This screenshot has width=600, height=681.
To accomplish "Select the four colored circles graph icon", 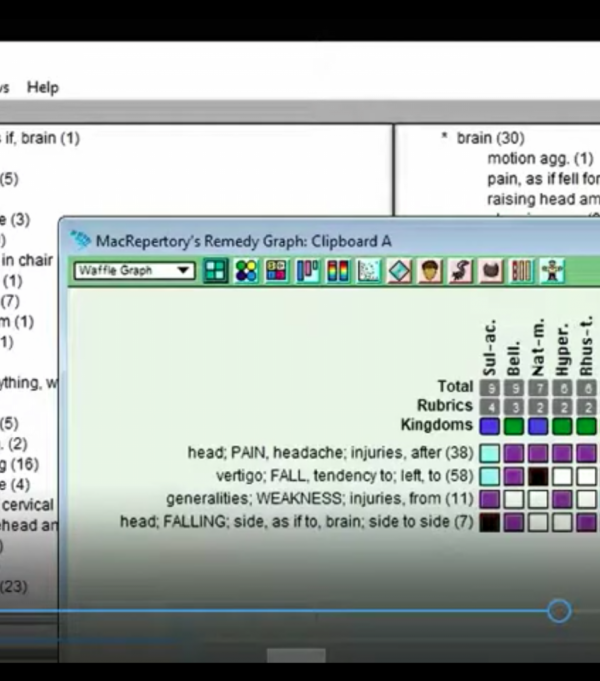I will (246, 271).
